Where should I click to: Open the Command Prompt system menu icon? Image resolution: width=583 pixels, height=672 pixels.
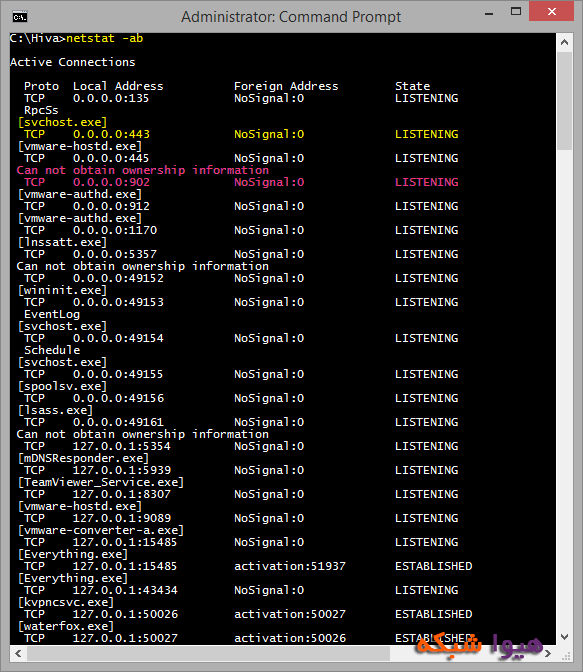point(20,17)
